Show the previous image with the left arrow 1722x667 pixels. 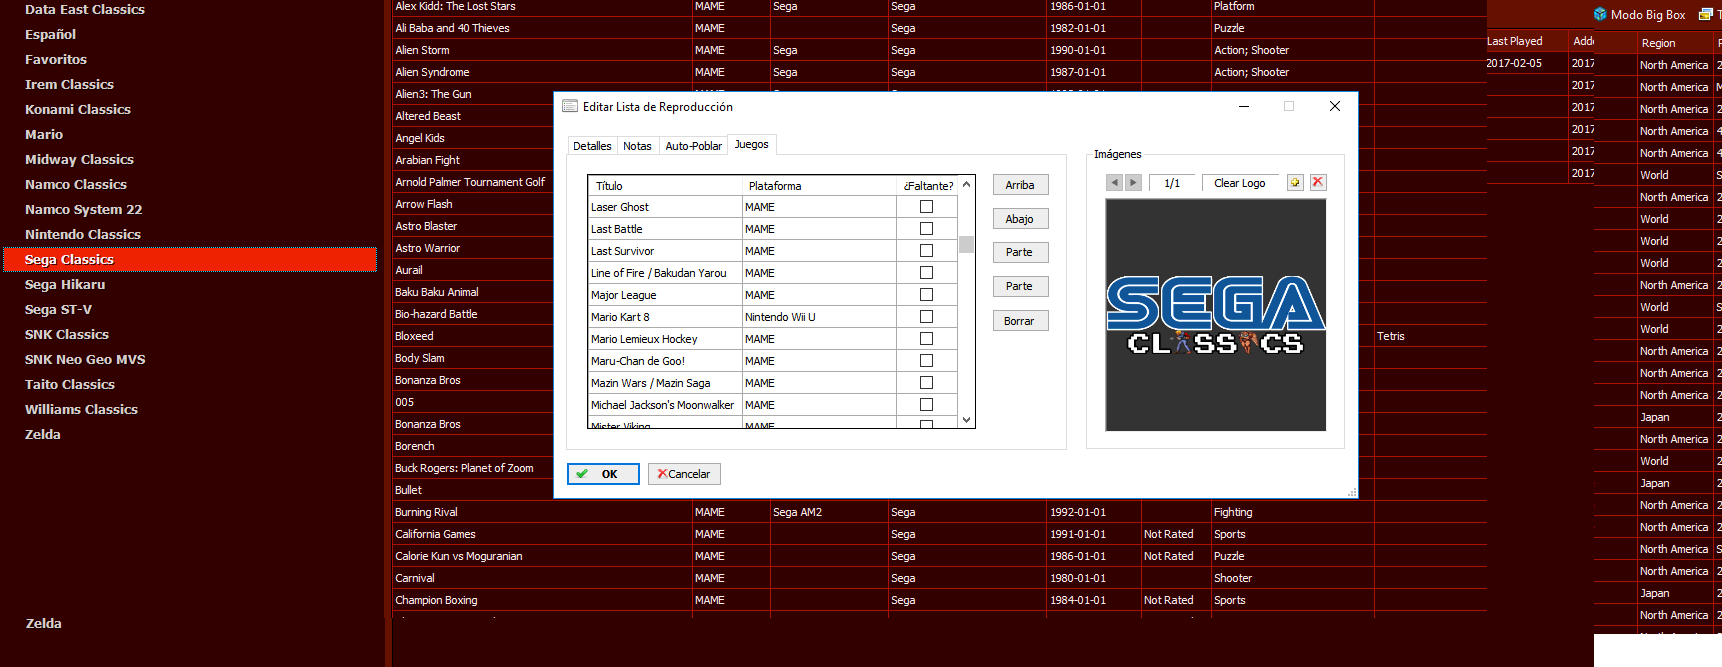coord(1115,182)
